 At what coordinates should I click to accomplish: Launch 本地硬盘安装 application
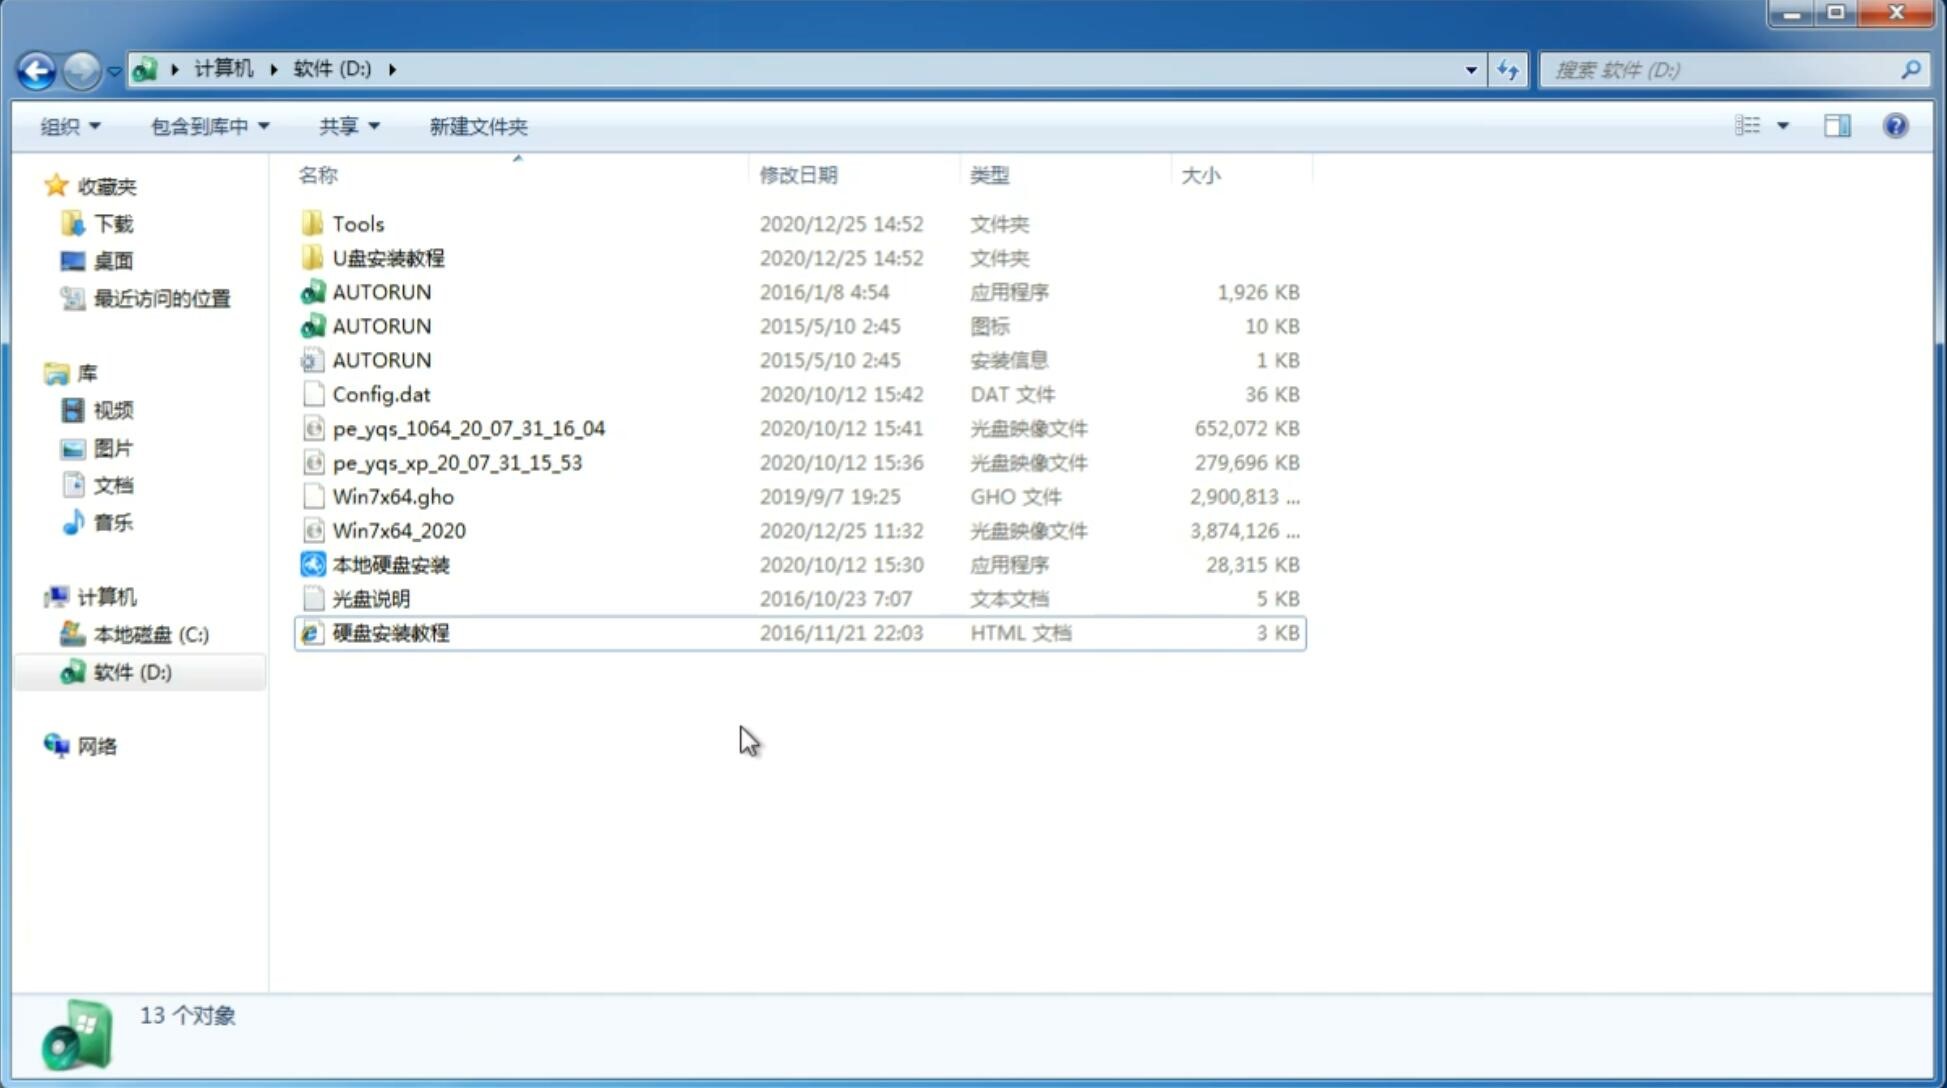pyautogui.click(x=389, y=564)
